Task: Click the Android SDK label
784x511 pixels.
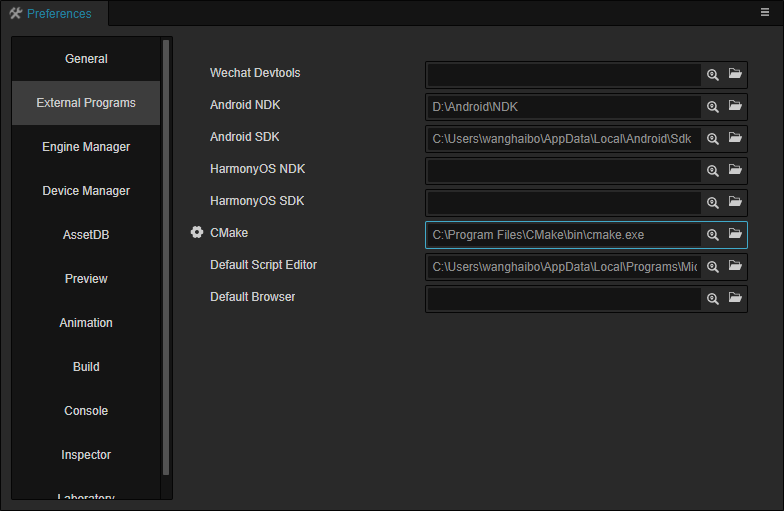Action: coord(244,137)
